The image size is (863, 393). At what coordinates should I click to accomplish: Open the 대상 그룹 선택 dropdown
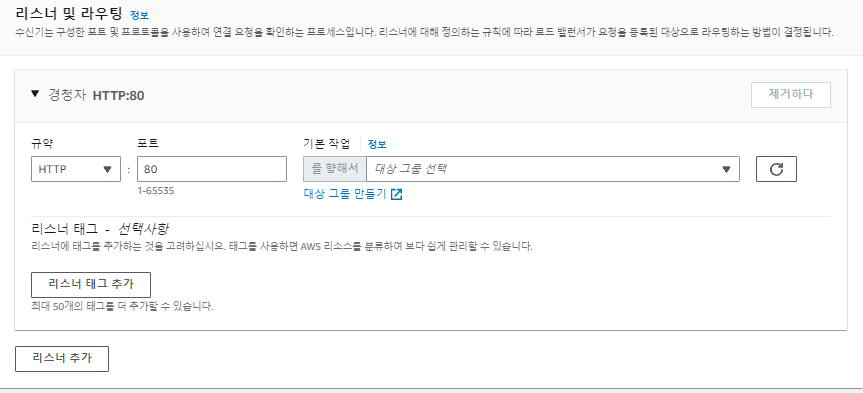tap(553, 169)
